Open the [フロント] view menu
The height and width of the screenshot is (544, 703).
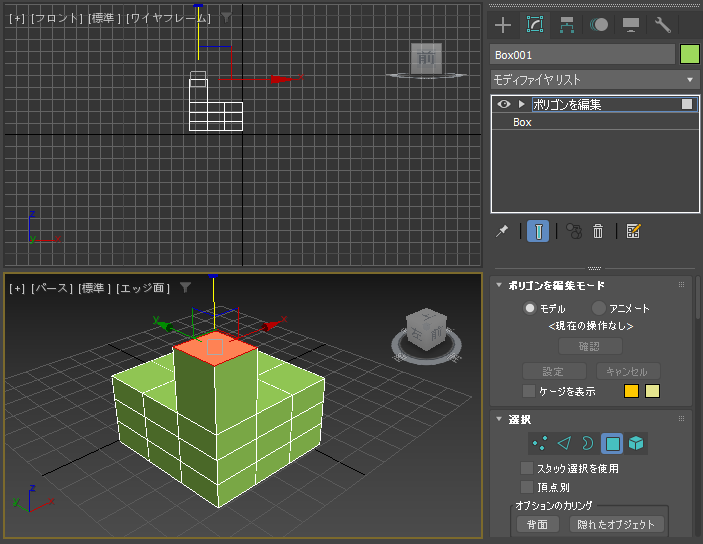(57, 18)
